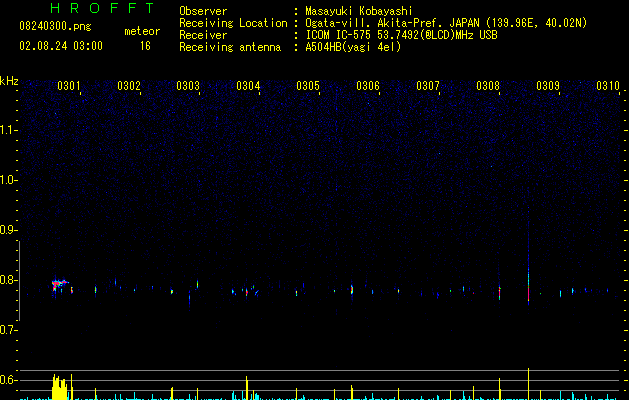
Task: Click the wide yellow intensity block at the bottom
Action: pos(60,387)
